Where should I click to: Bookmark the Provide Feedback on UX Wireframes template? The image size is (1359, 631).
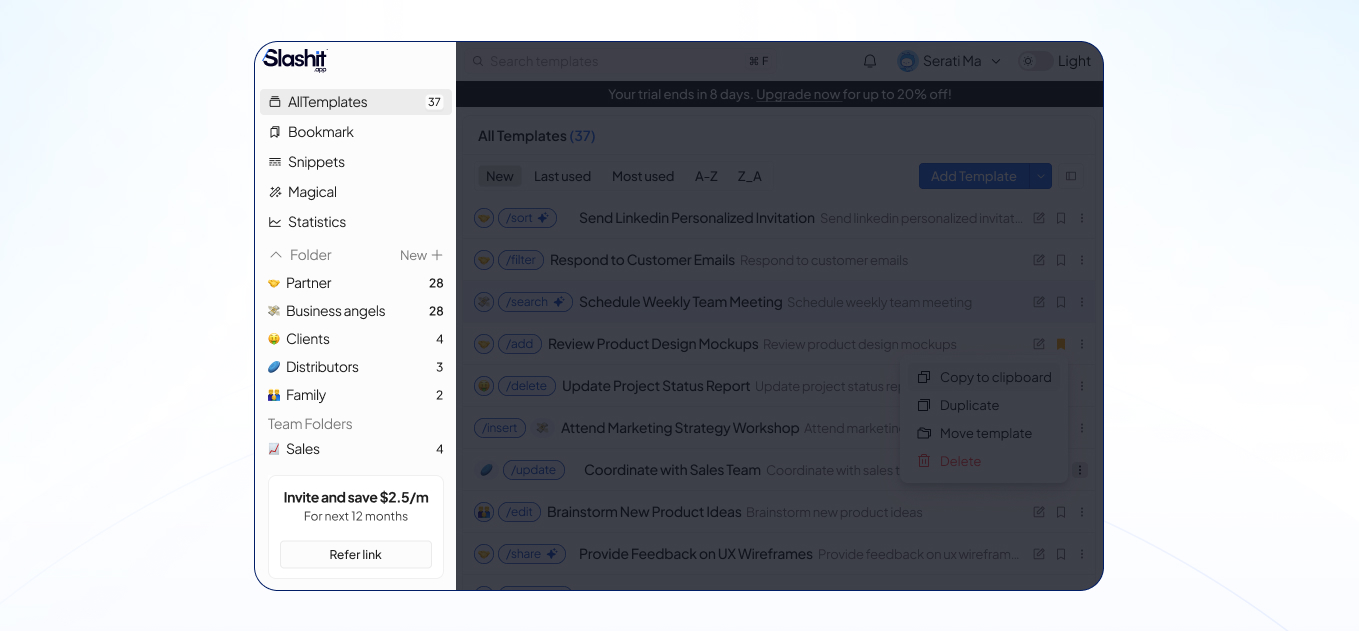click(1061, 554)
